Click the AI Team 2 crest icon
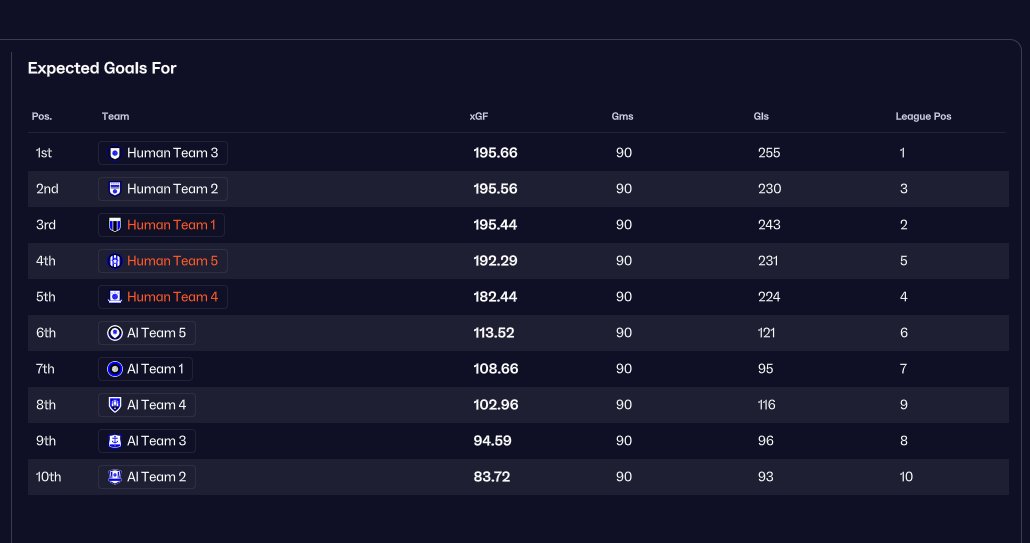Viewport: 1030px width, 543px height. point(115,477)
